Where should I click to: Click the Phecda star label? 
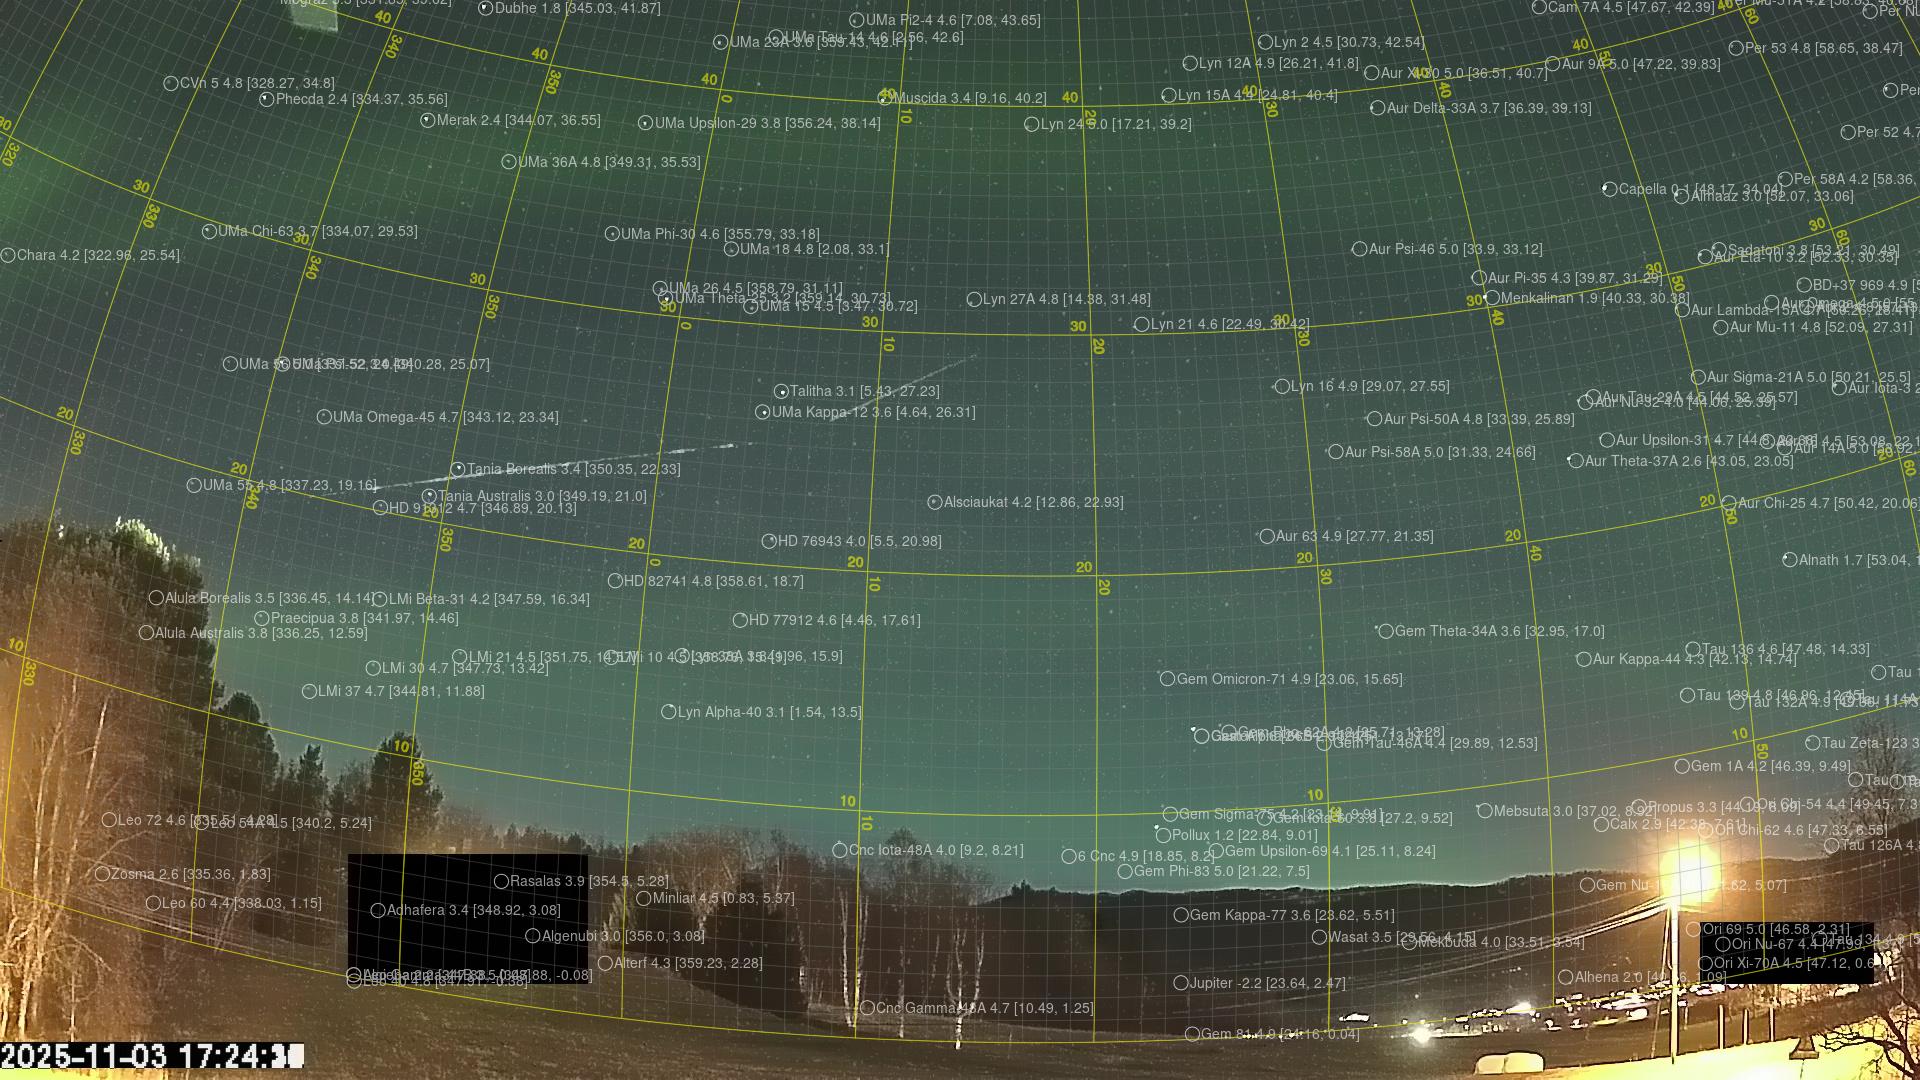tap(360, 99)
